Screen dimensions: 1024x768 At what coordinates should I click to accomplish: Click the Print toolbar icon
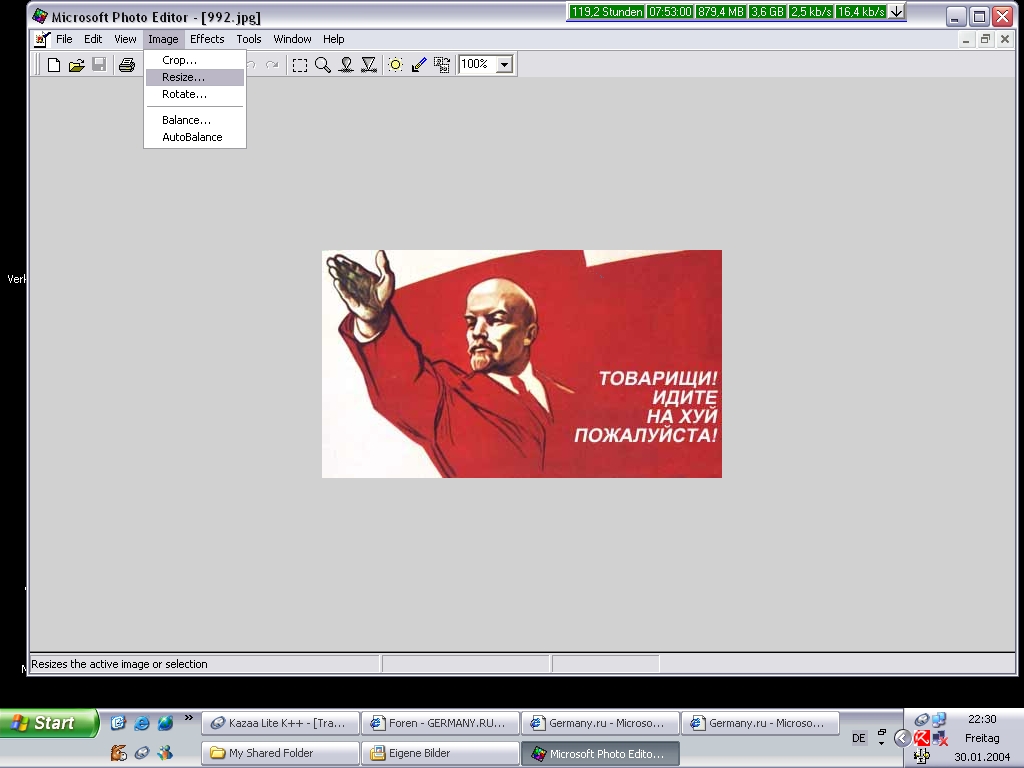coord(127,65)
